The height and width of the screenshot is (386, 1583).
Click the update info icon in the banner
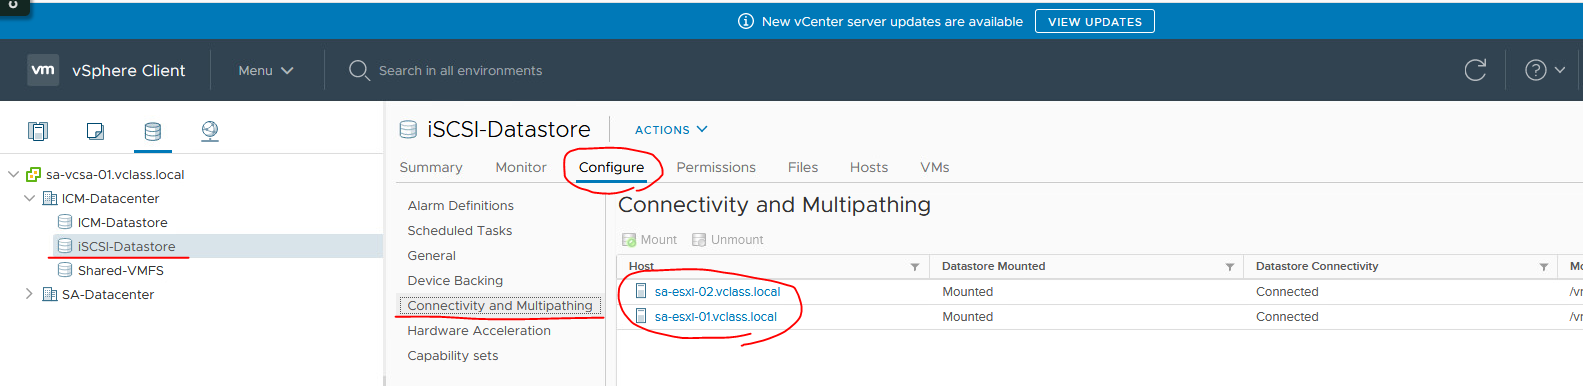pyautogui.click(x=746, y=21)
